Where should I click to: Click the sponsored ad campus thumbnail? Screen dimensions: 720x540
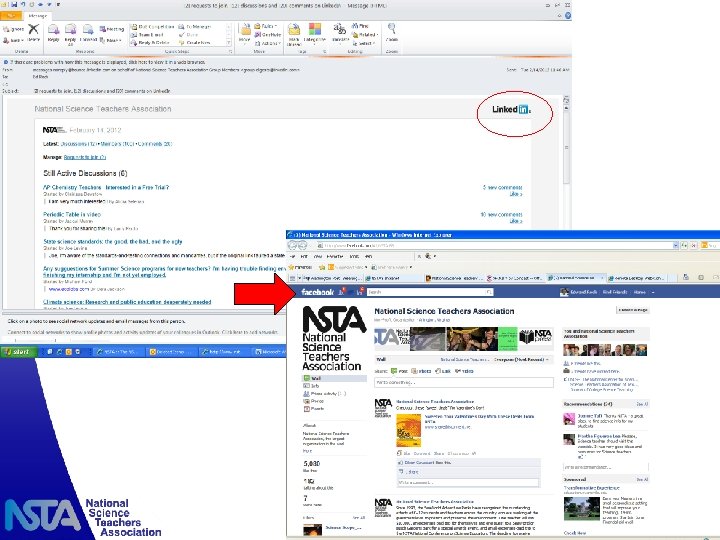[582, 509]
